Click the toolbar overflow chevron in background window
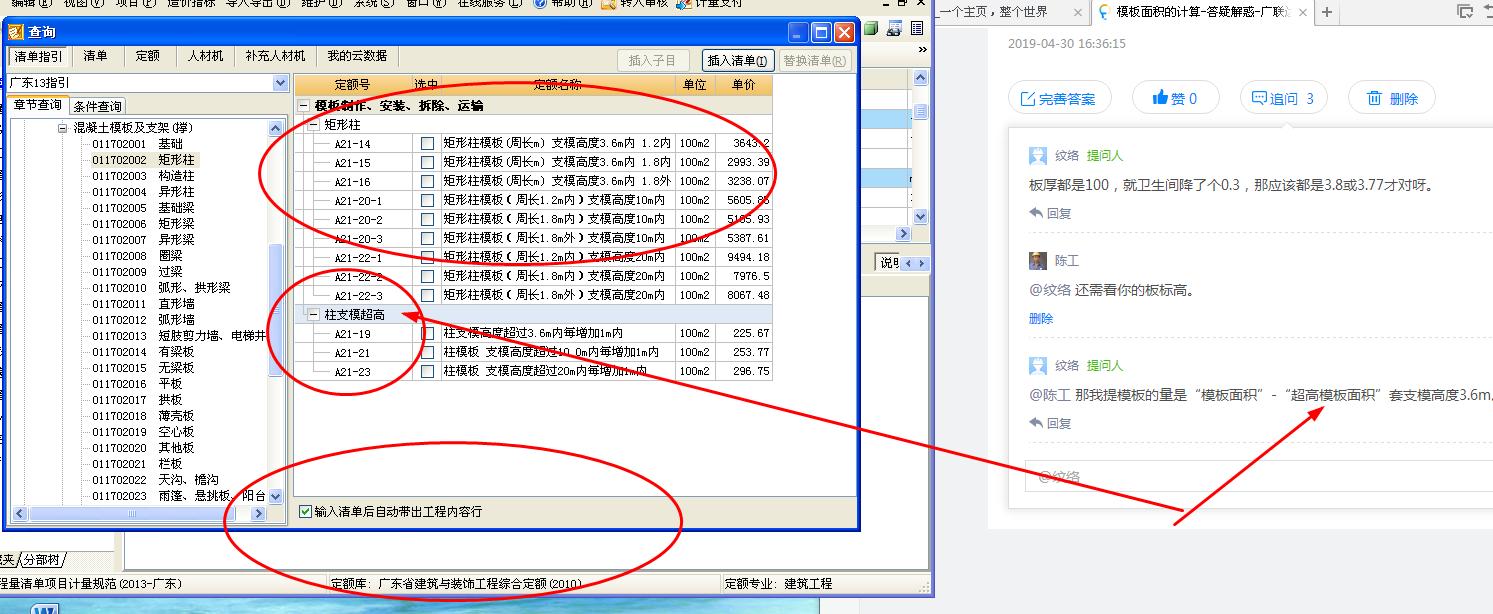 coord(923,49)
